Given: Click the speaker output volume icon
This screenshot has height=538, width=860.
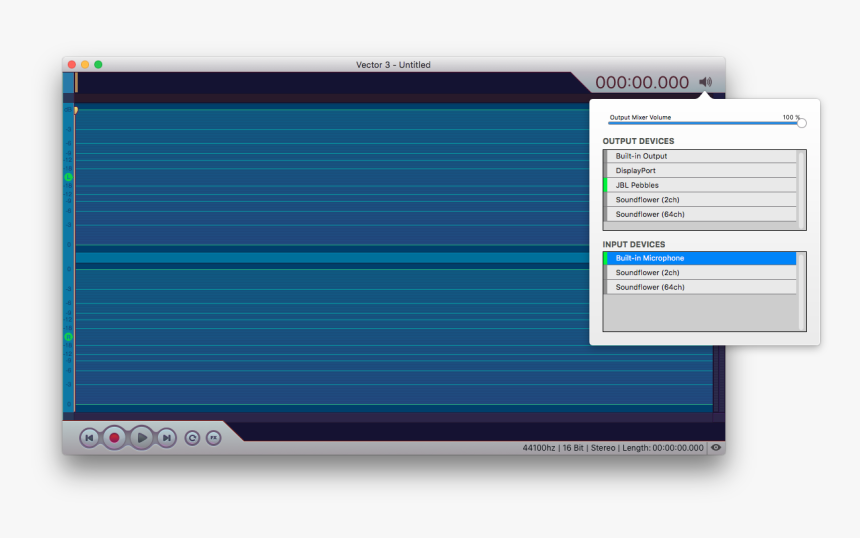Looking at the screenshot, I should click(x=705, y=82).
